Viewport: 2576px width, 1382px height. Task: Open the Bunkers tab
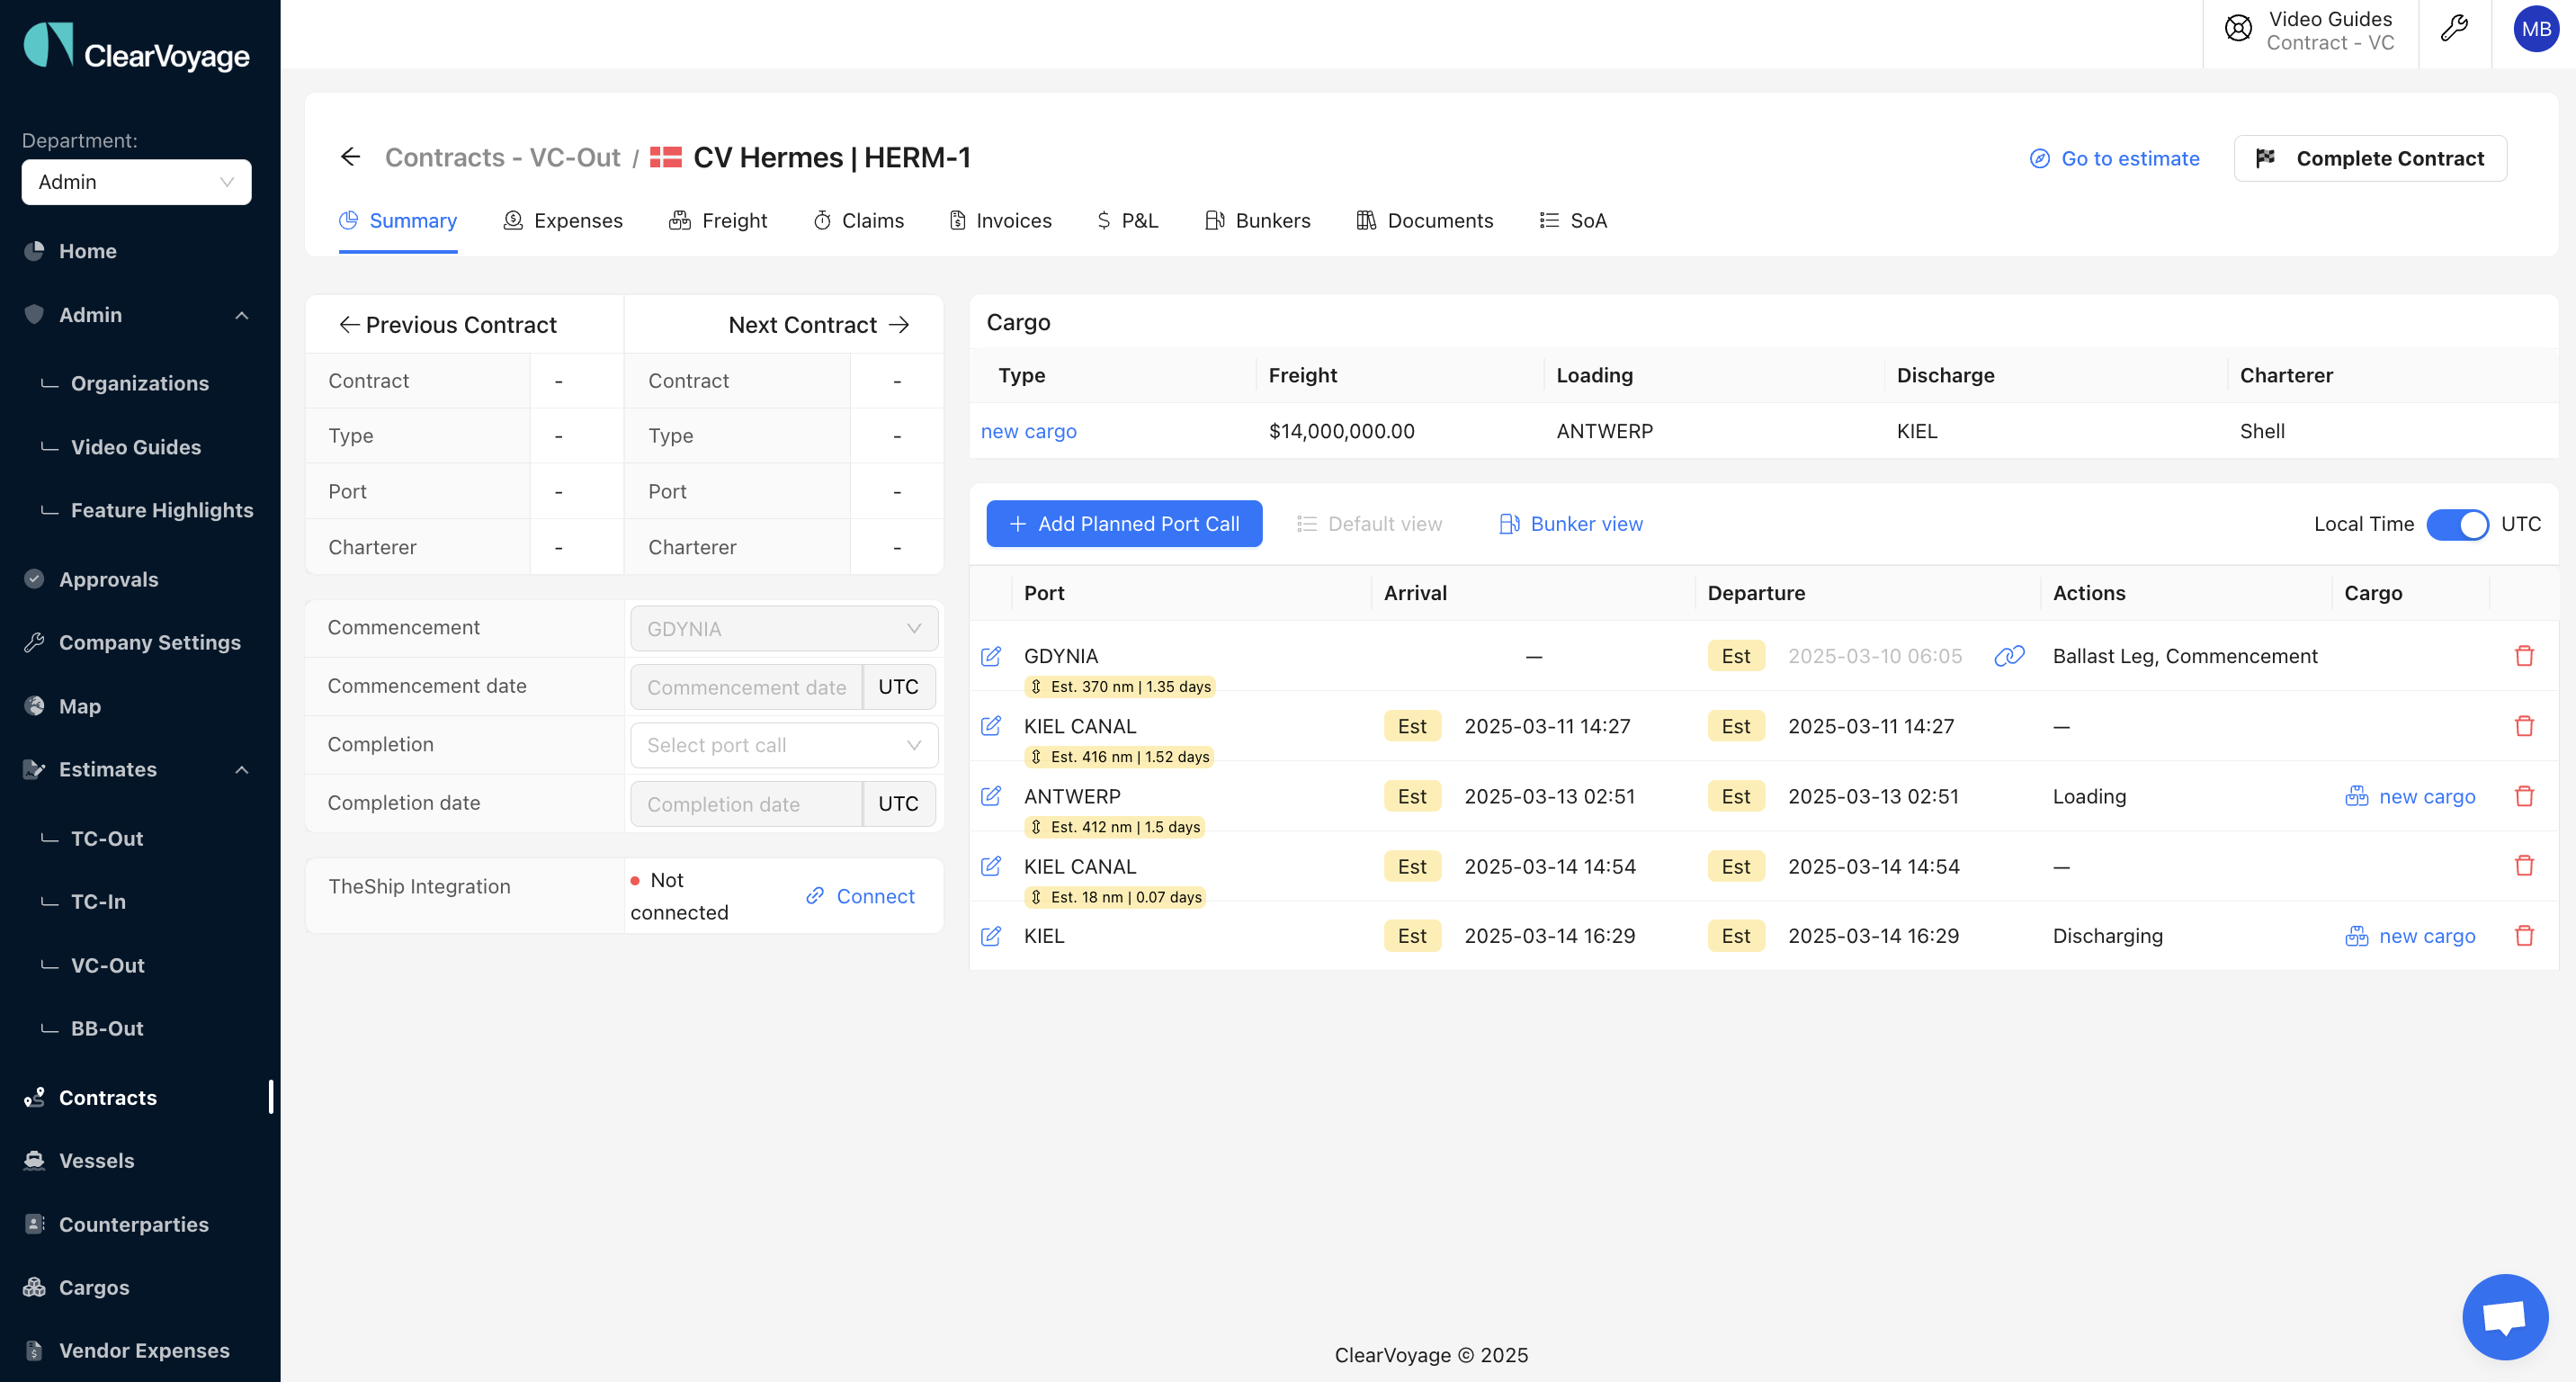coord(1257,220)
